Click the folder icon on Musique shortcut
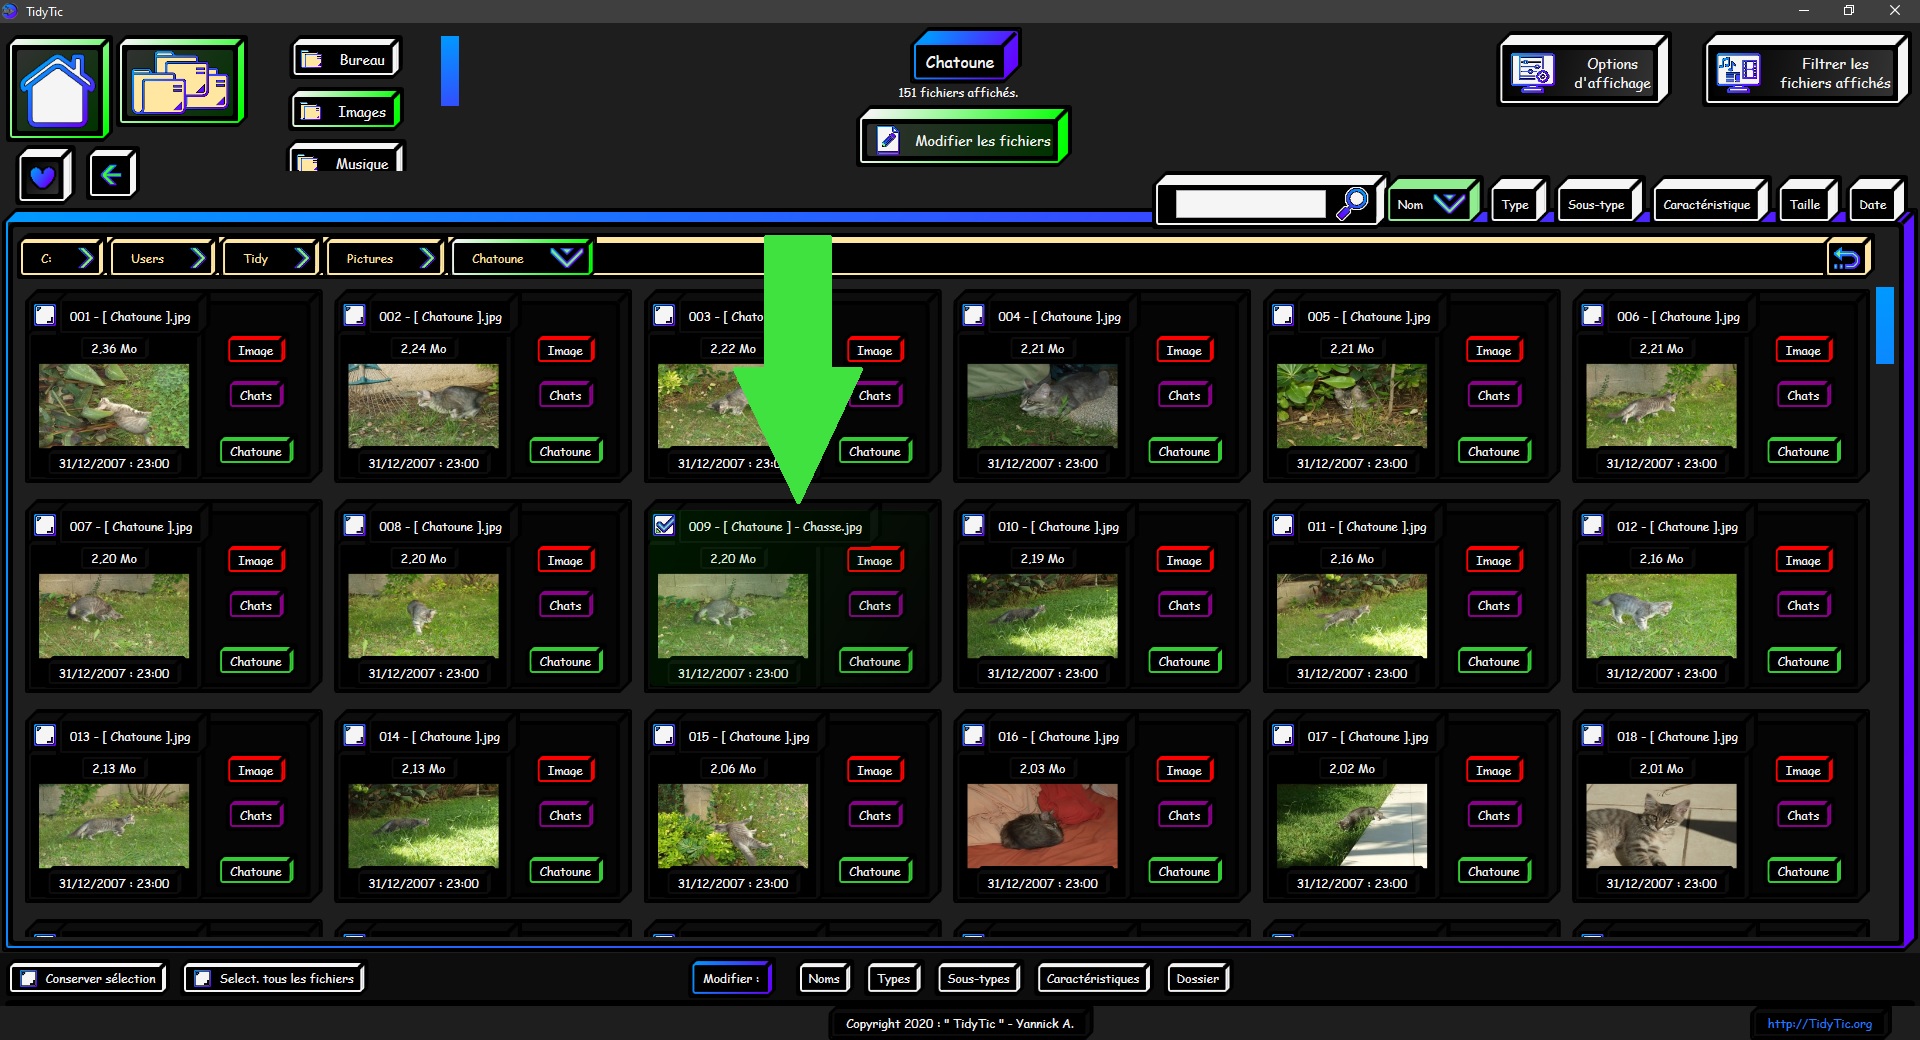 click(308, 163)
